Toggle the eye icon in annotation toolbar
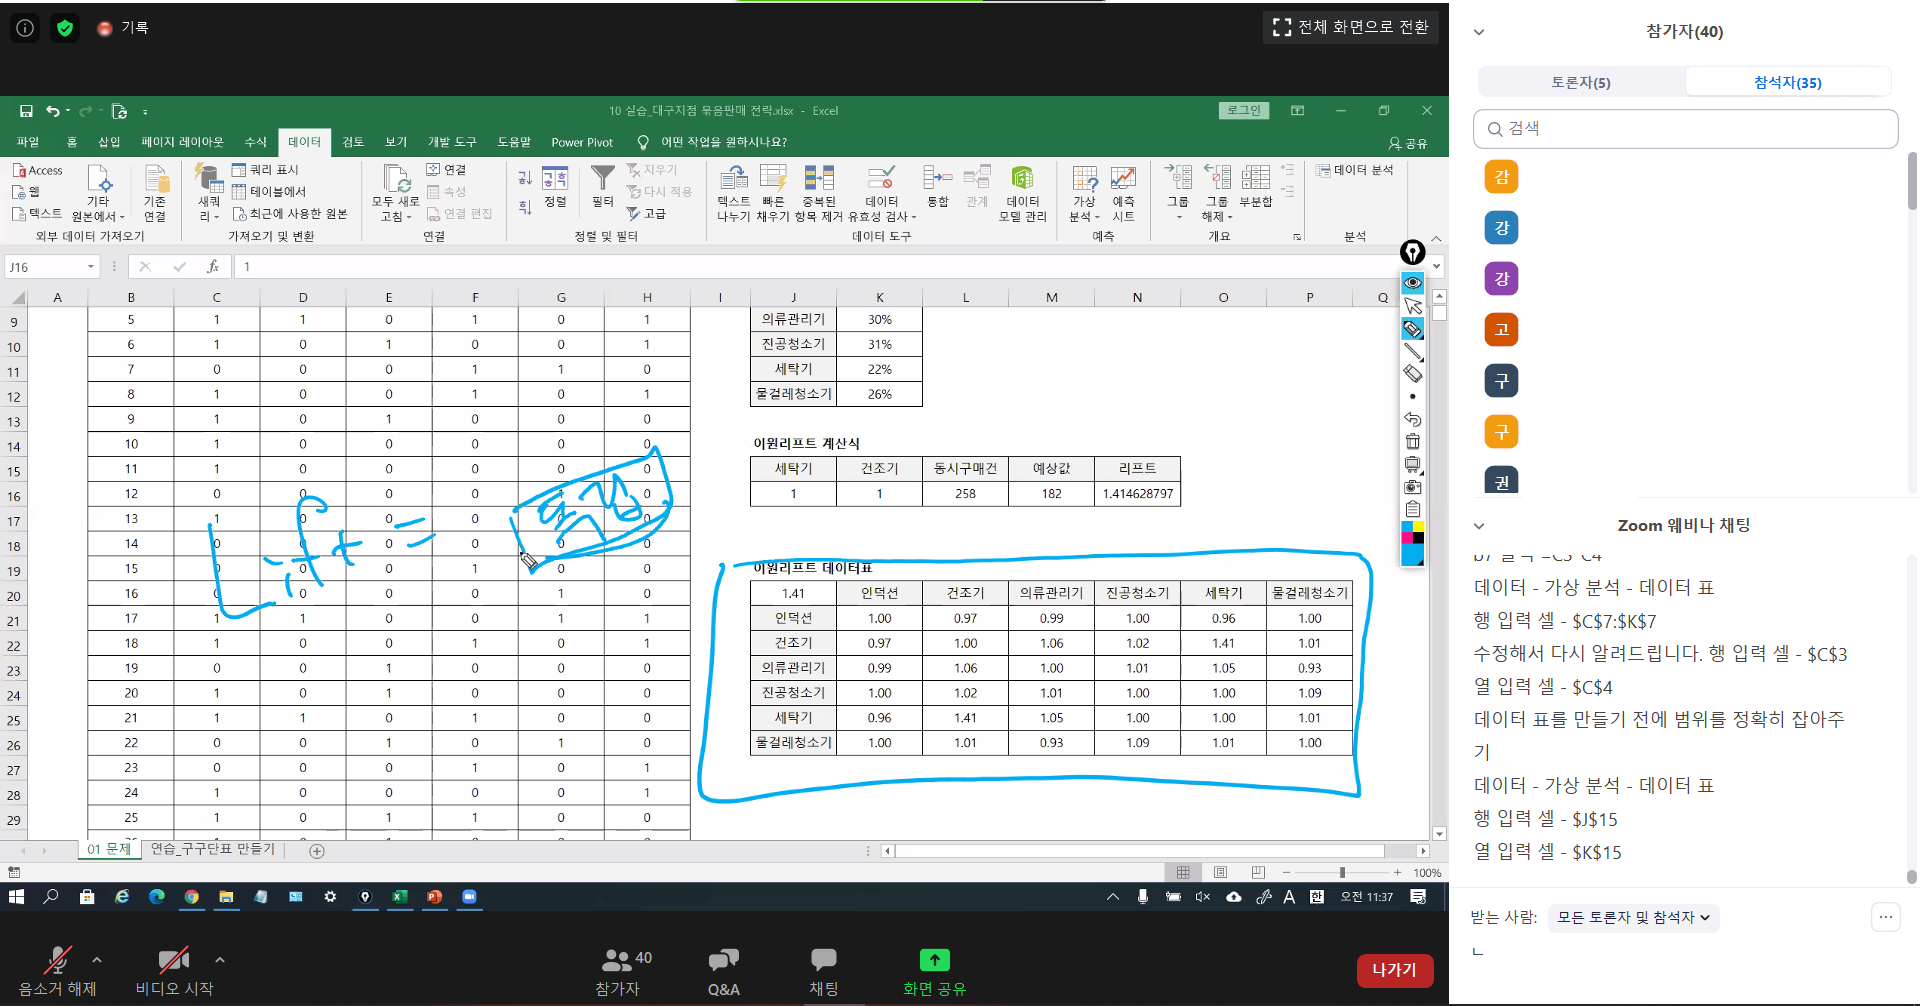This screenshot has height=1006, width=1920. (x=1412, y=283)
